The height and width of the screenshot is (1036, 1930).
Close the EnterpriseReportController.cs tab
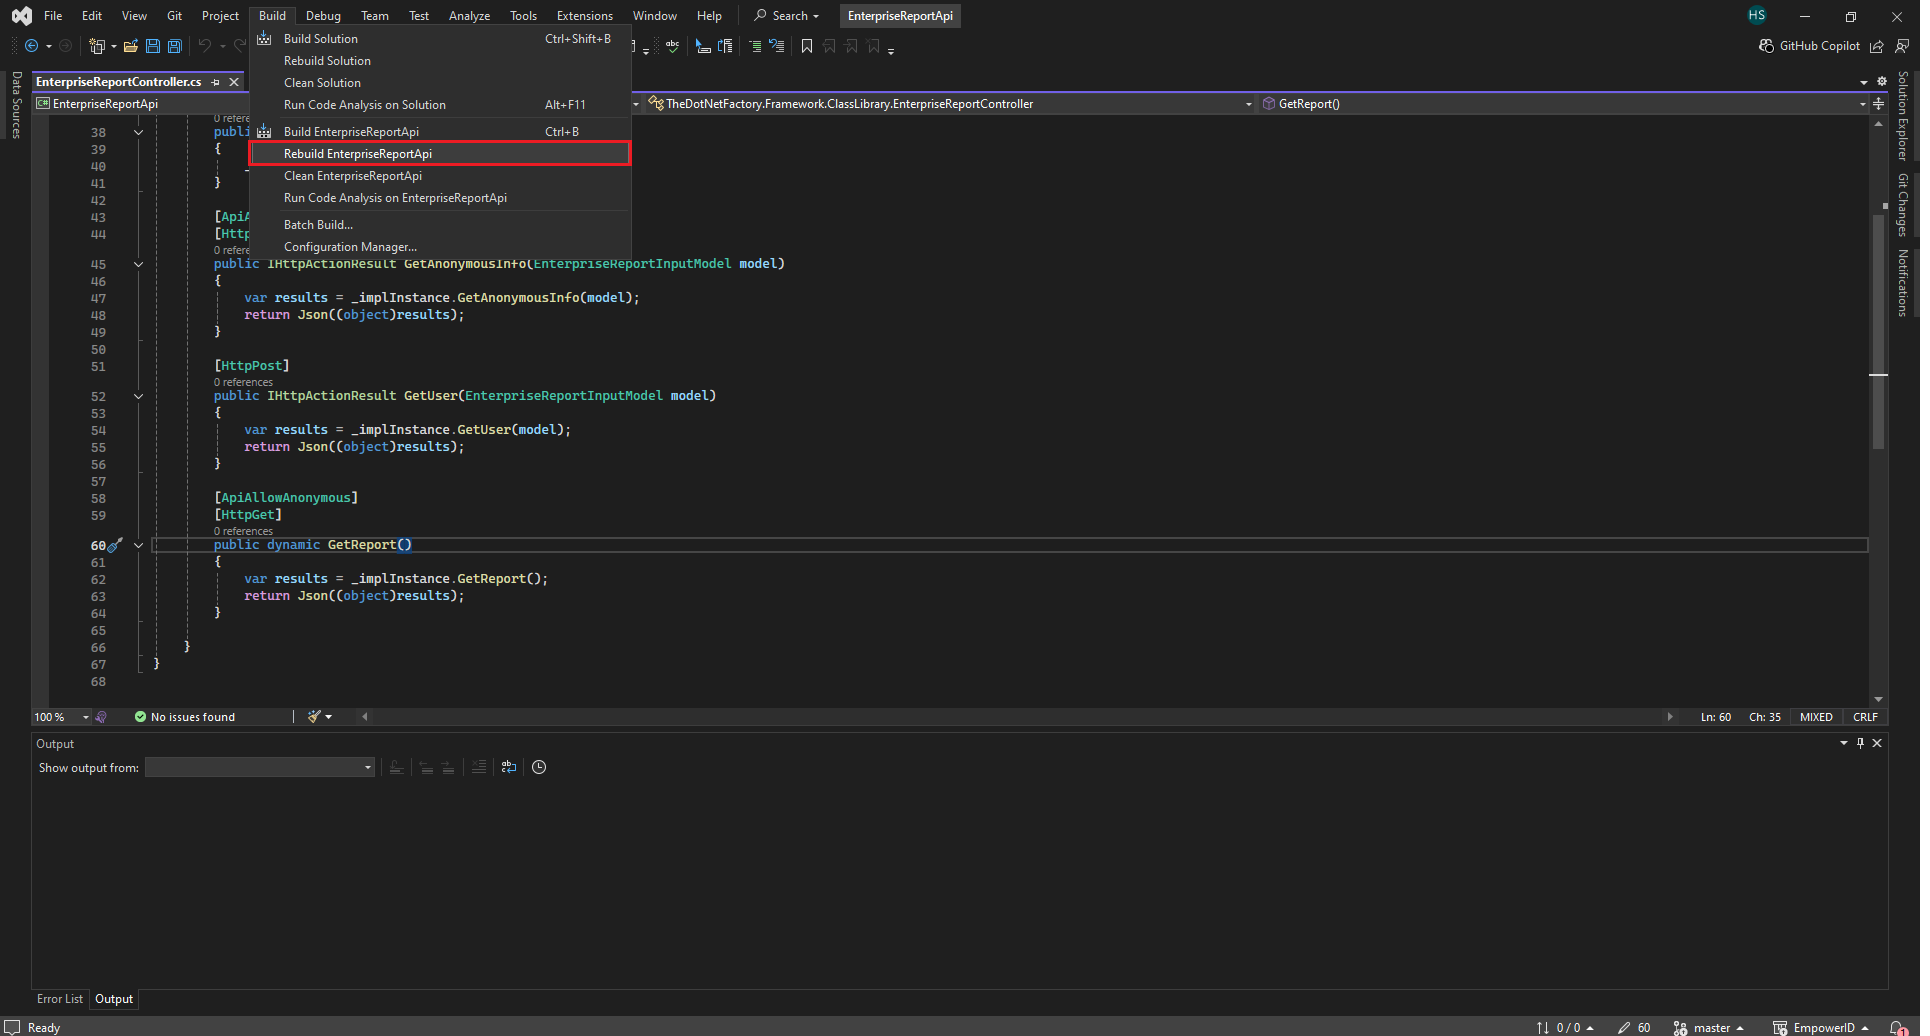click(x=234, y=82)
